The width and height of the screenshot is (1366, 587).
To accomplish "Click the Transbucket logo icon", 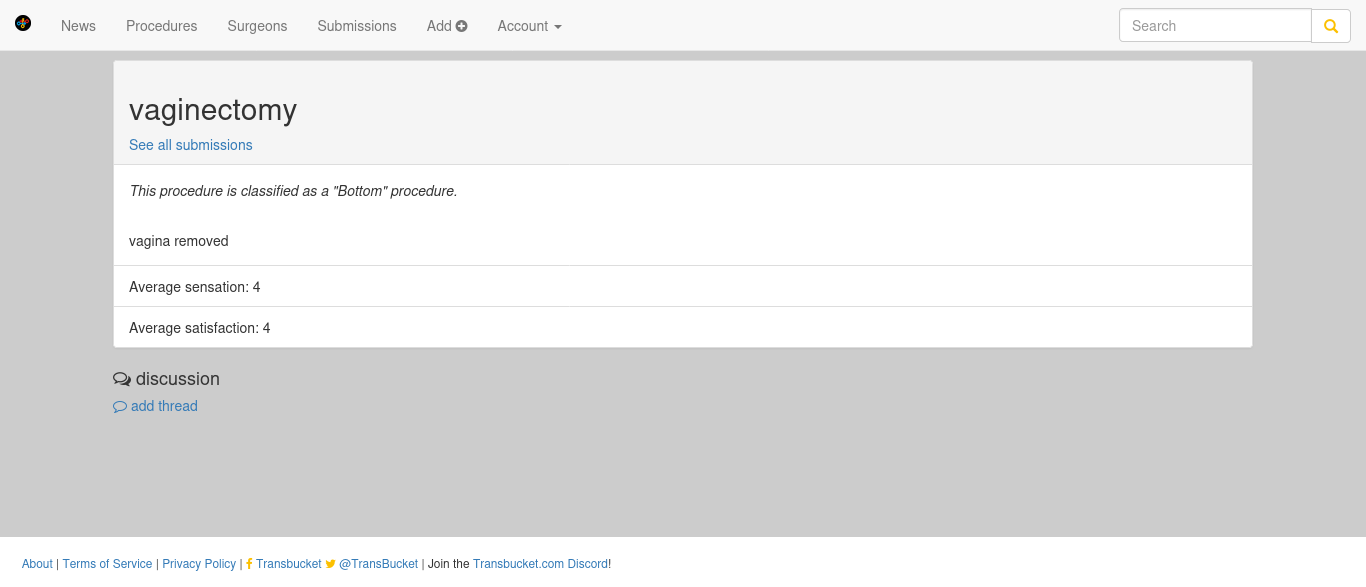I will (x=23, y=23).
